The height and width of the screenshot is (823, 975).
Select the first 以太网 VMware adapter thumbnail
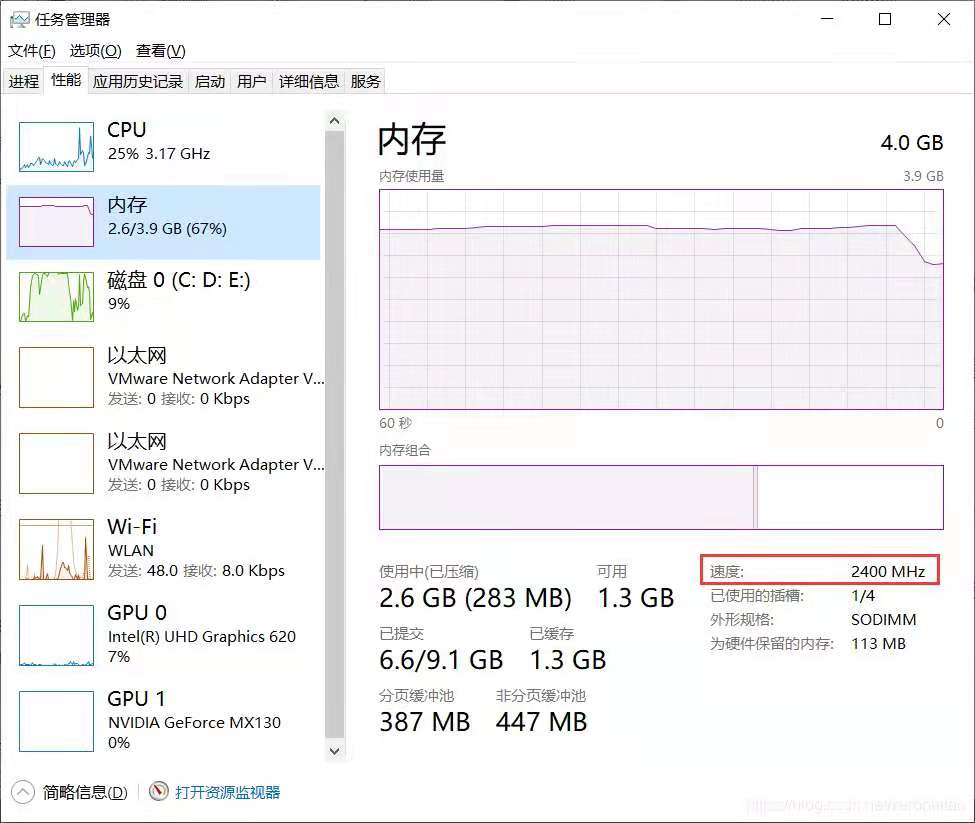56,377
